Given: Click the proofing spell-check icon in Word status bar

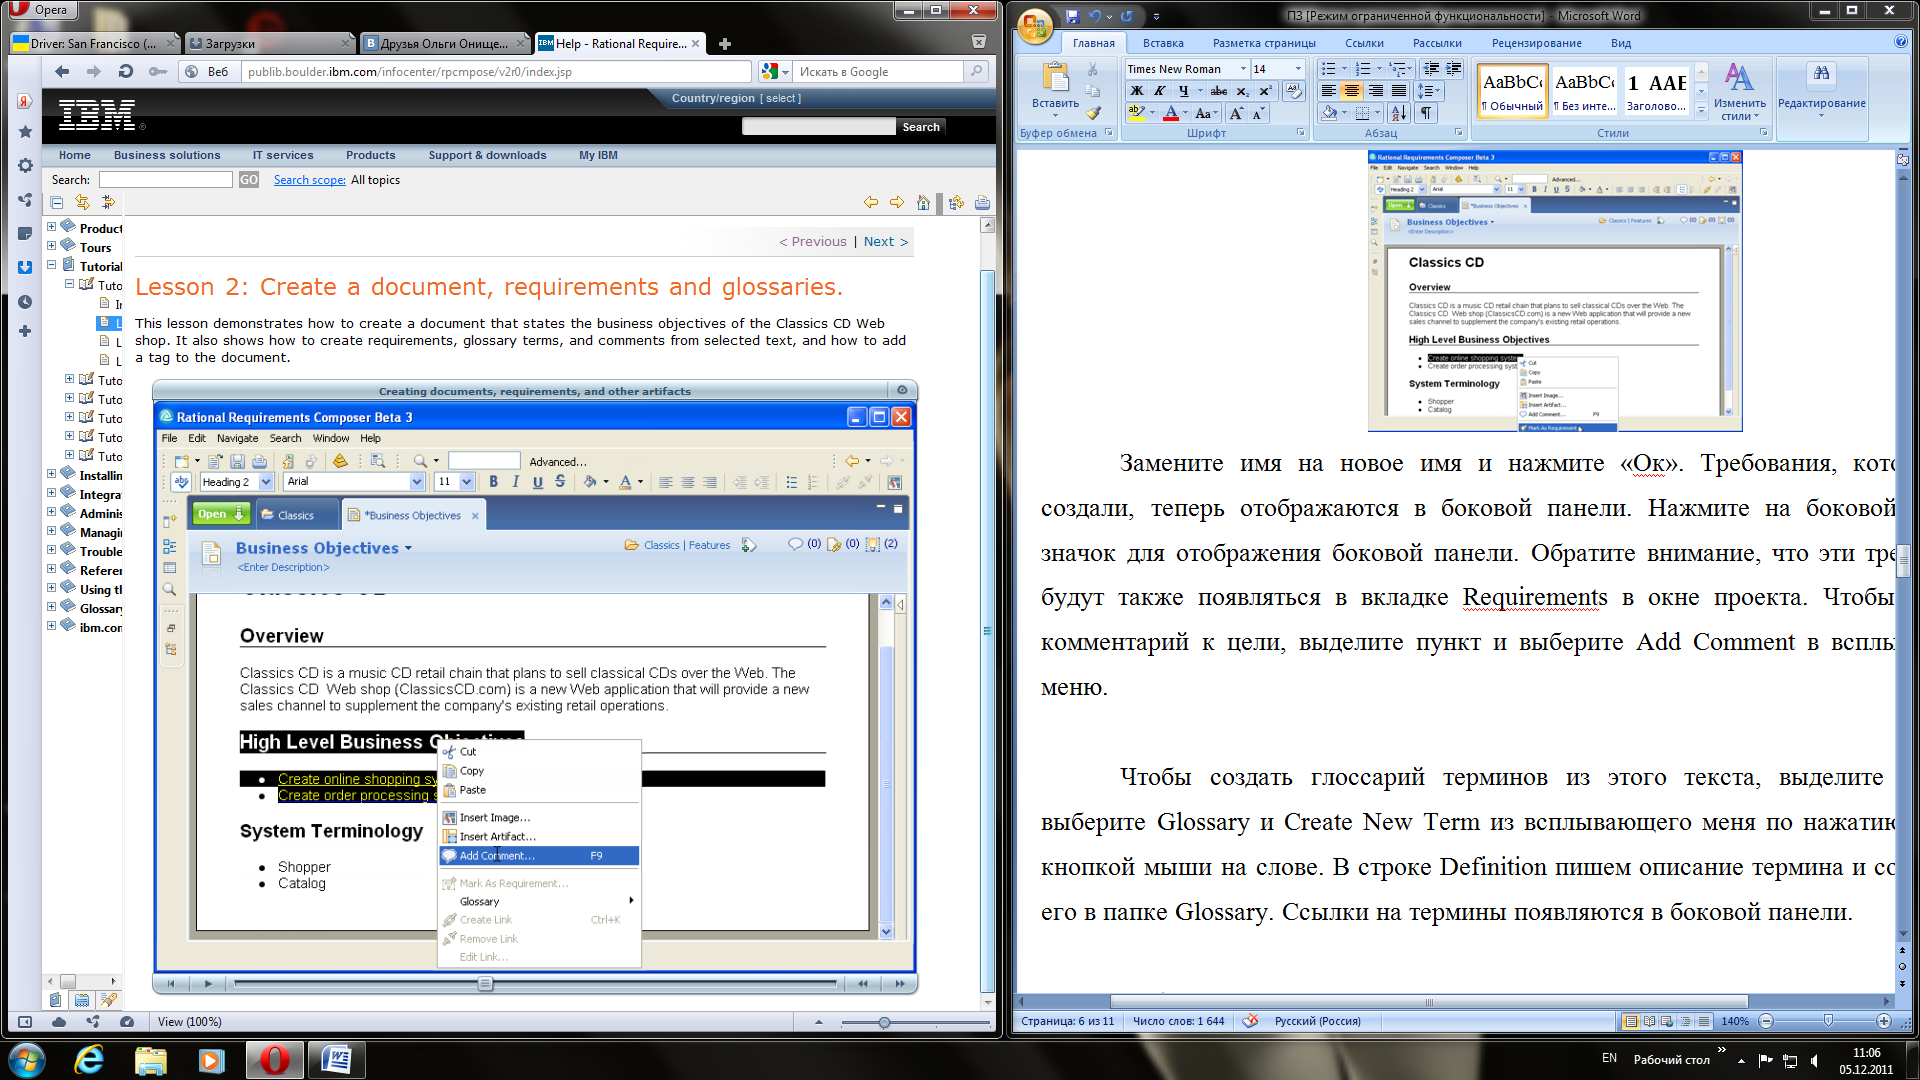Looking at the screenshot, I should [x=1250, y=1021].
